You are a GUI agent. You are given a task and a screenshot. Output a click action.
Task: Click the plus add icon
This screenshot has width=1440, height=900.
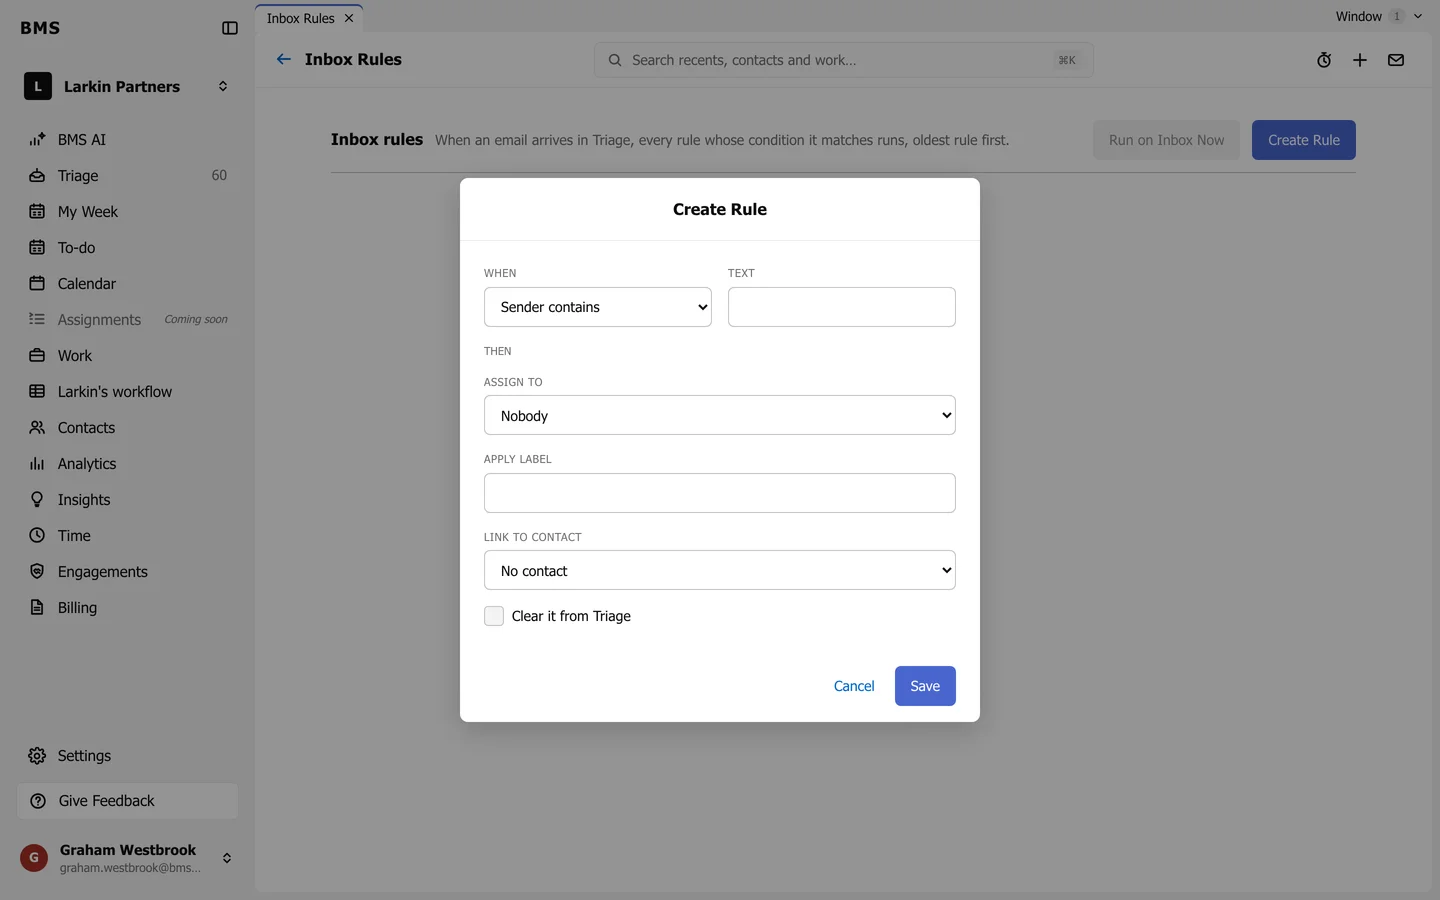pyautogui.click(x=1360, y=60)
